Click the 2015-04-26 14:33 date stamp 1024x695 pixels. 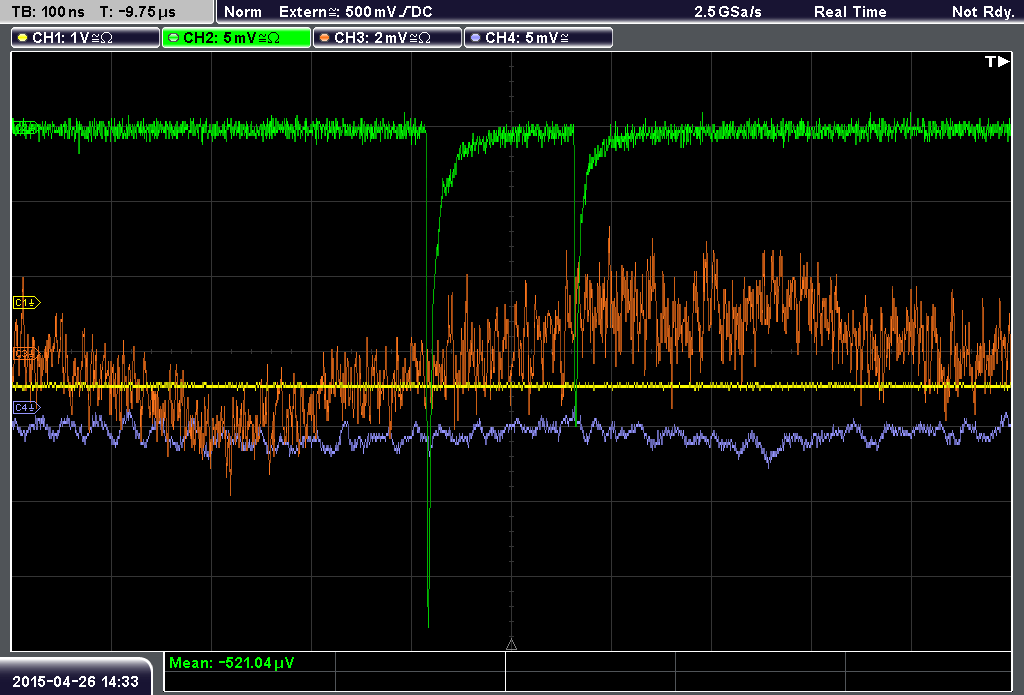point(76,681)
